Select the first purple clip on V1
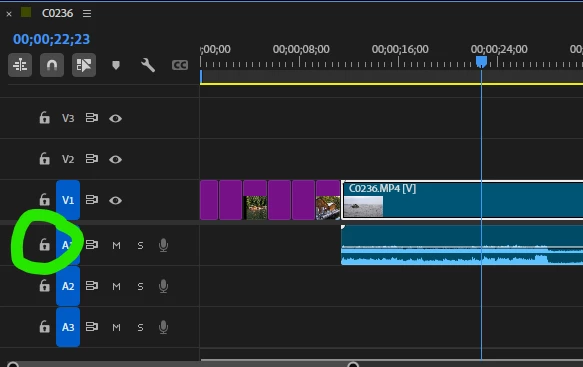The width and height of the screenshot is (583, 367). point(209,200)
